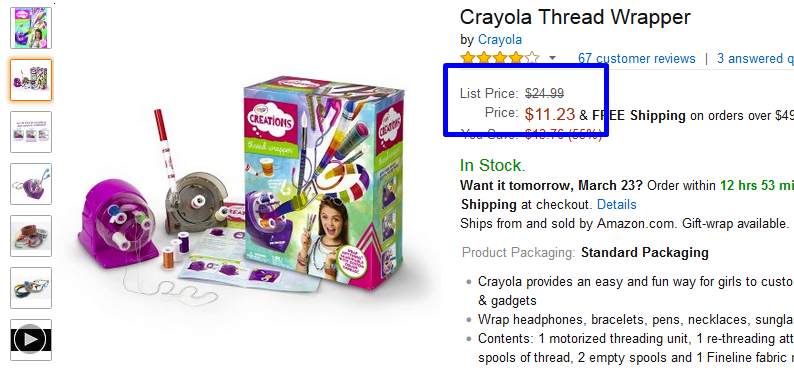The height and width of the screenshot is (370, 794).
Task: Open the star rating breakdown arrow
Action: coord(552,58)
